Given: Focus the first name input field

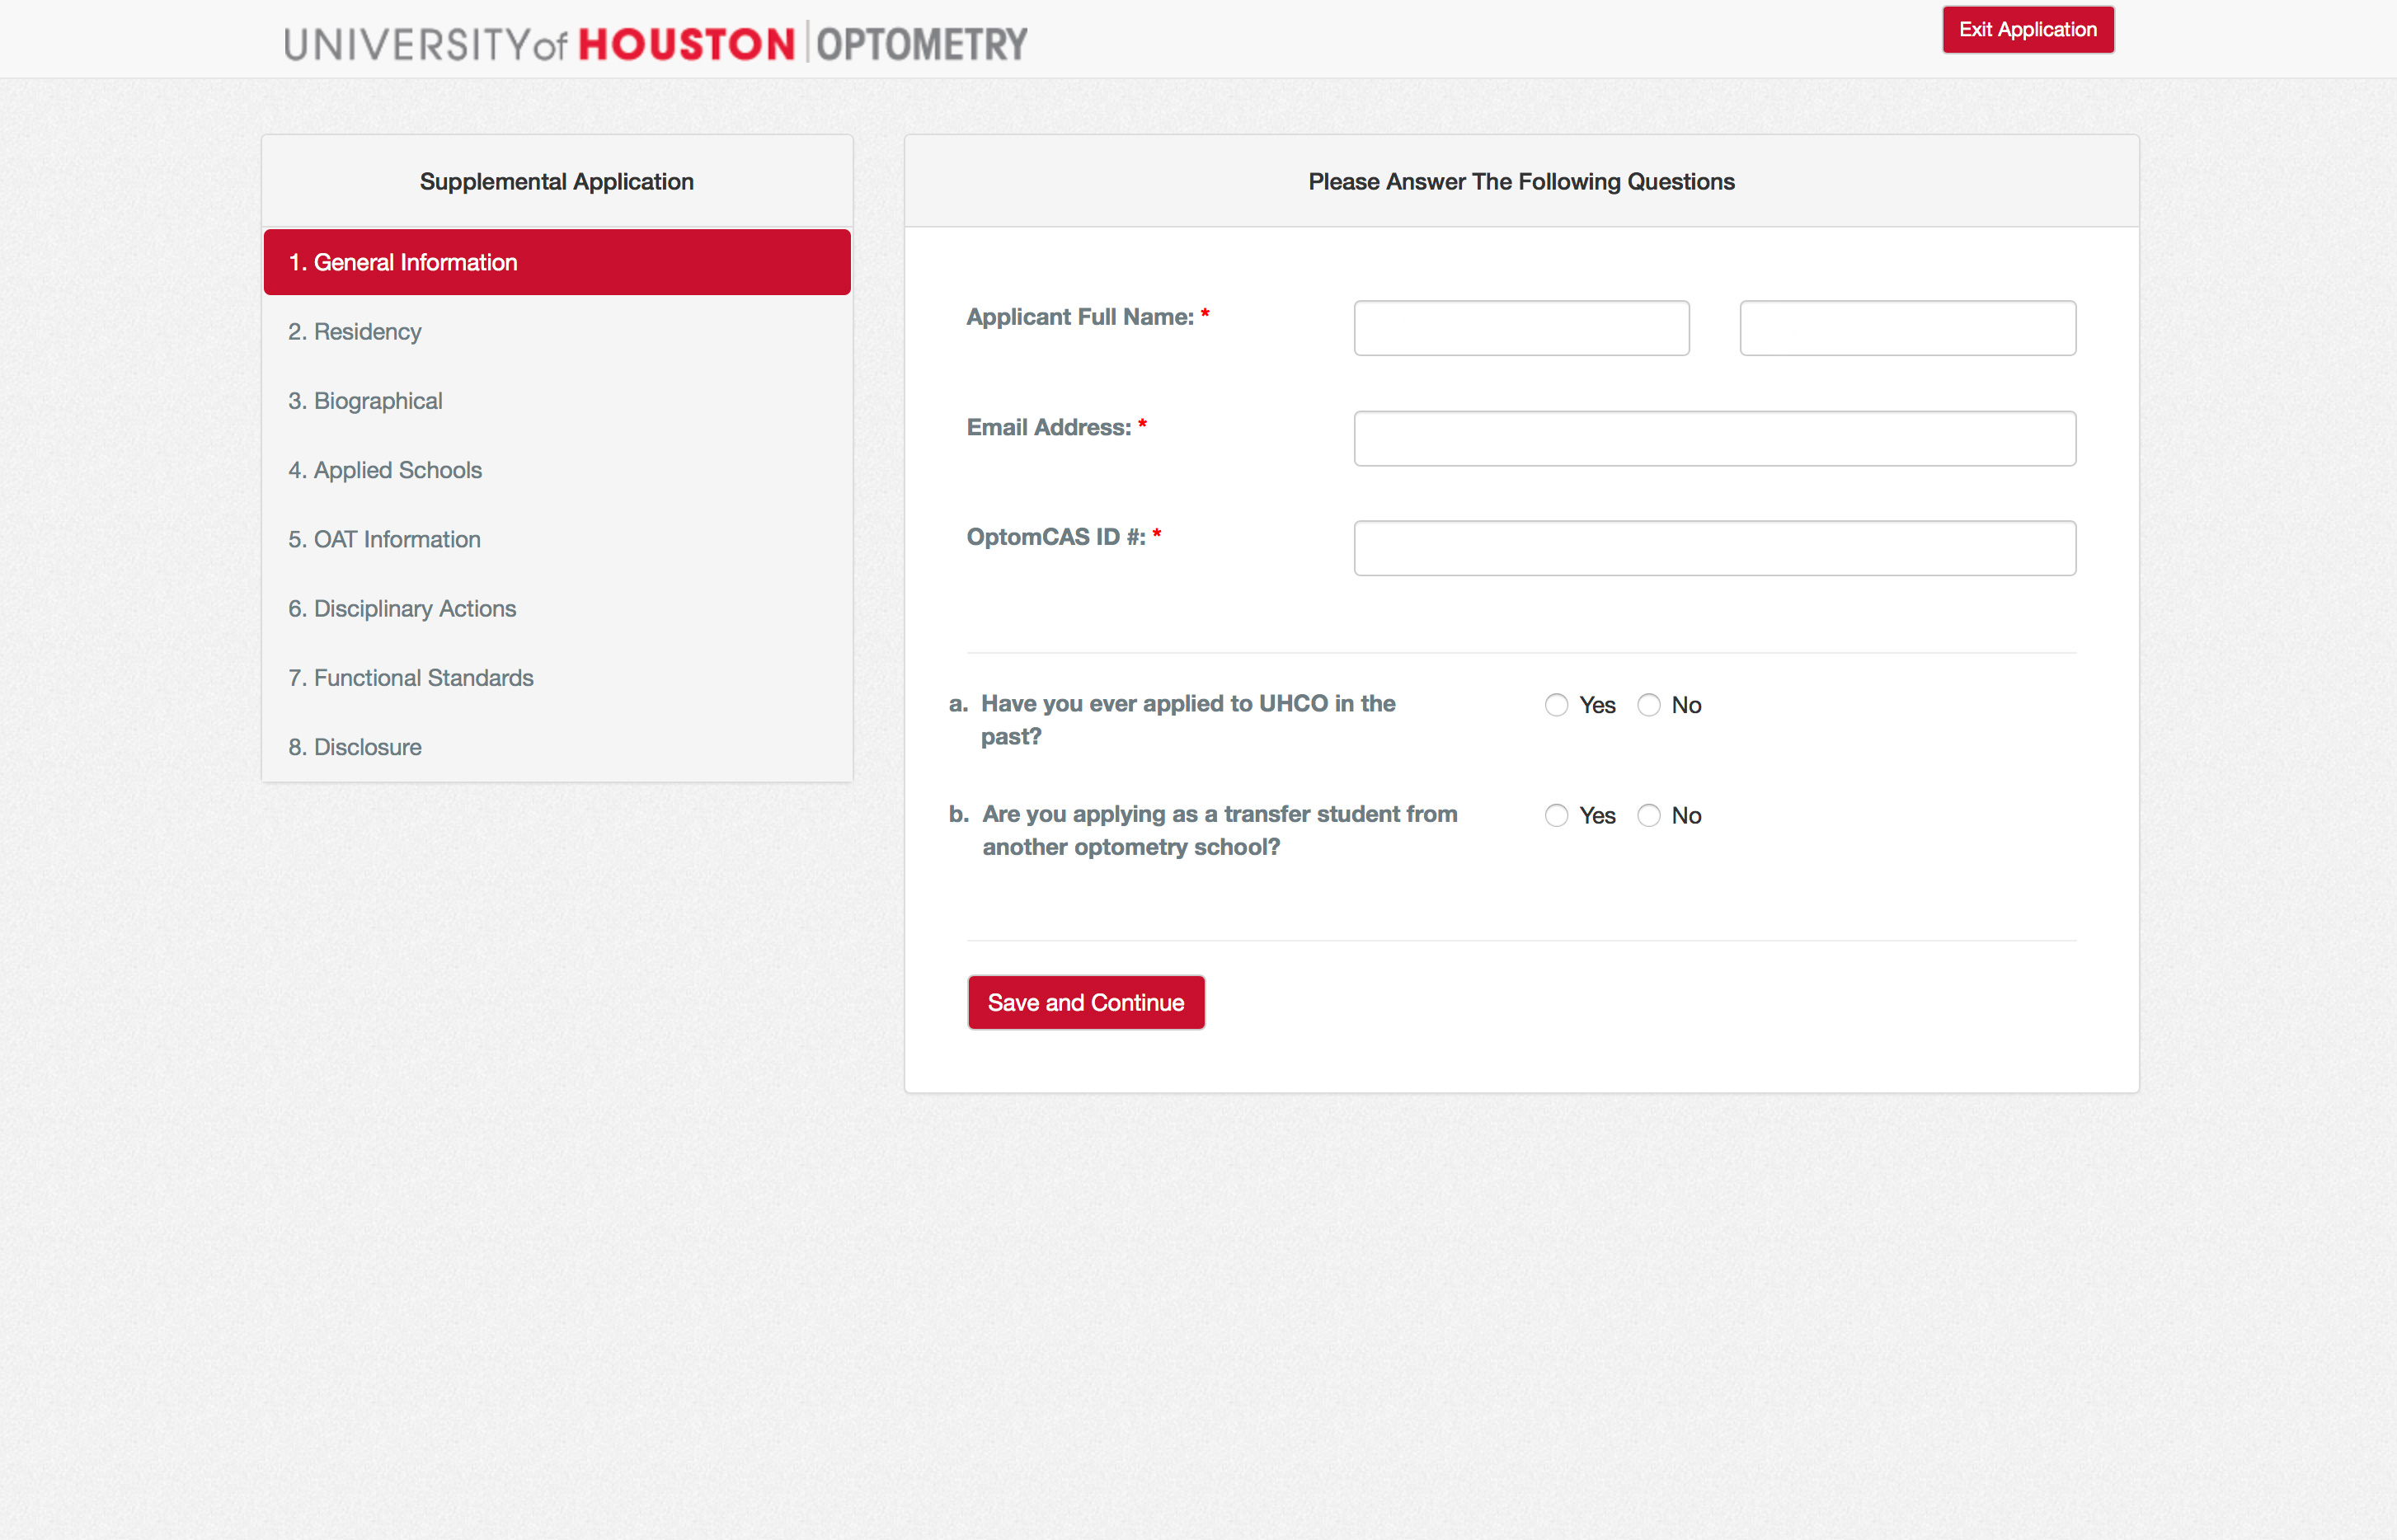Looking at the screenshot, I should (x=1520, y=328).
